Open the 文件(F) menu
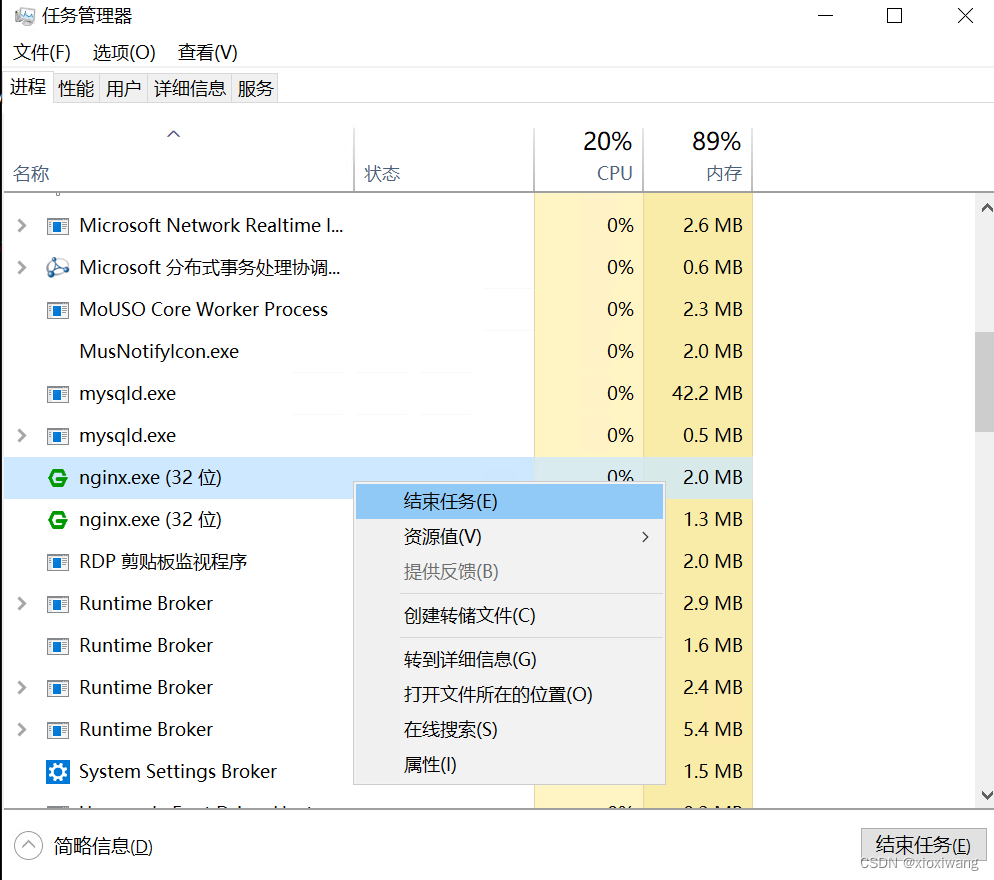 tap(42, 53)
